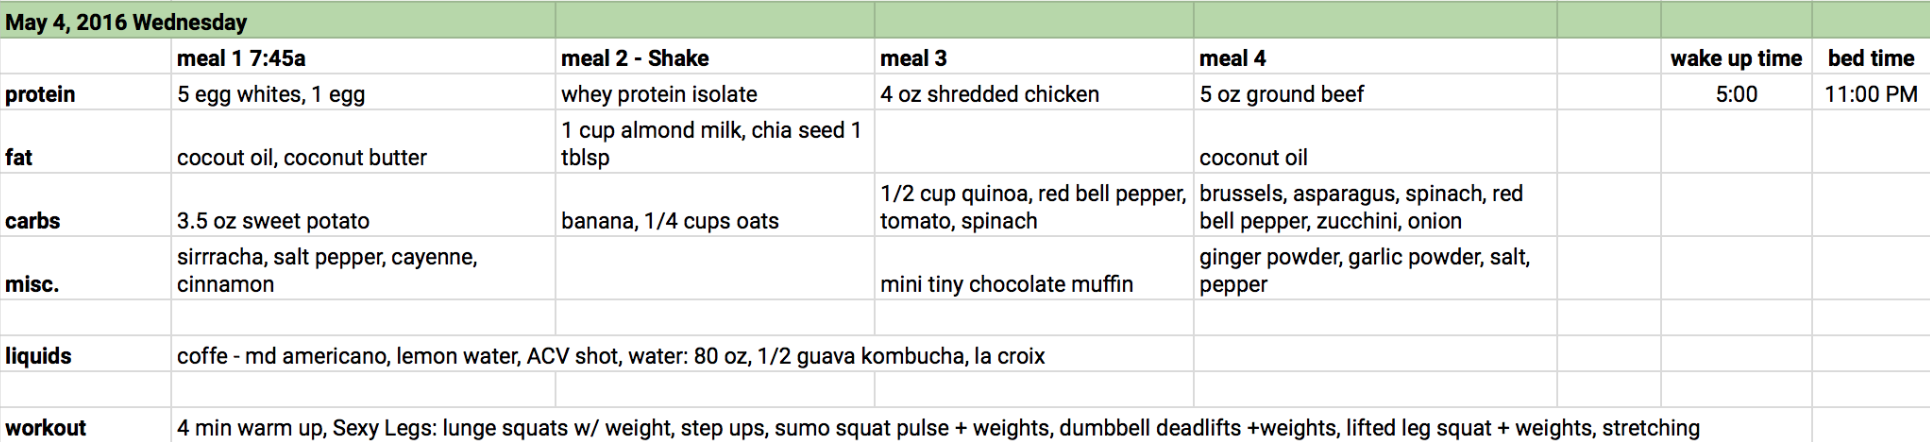Click the '3.5 oz sweet potato' carbs cell

pyautogui.click(x=364, y=205)
